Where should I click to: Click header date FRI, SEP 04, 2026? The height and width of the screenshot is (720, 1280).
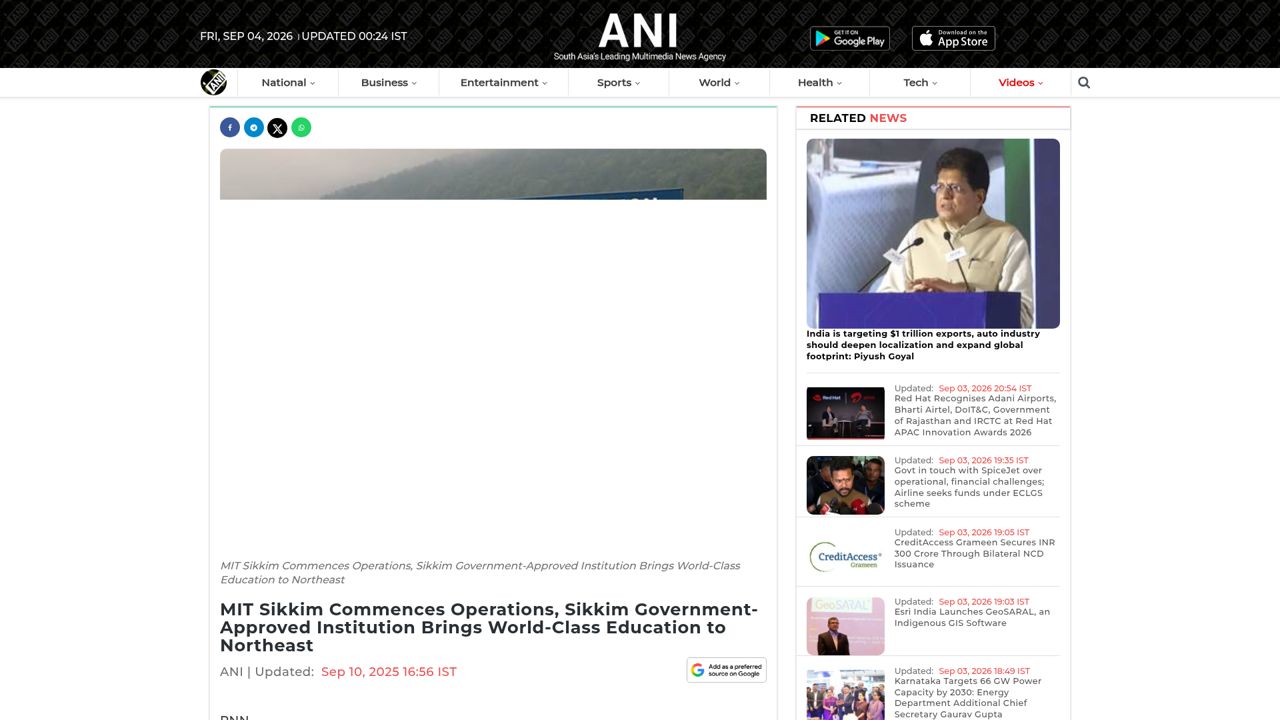[246, 36]
